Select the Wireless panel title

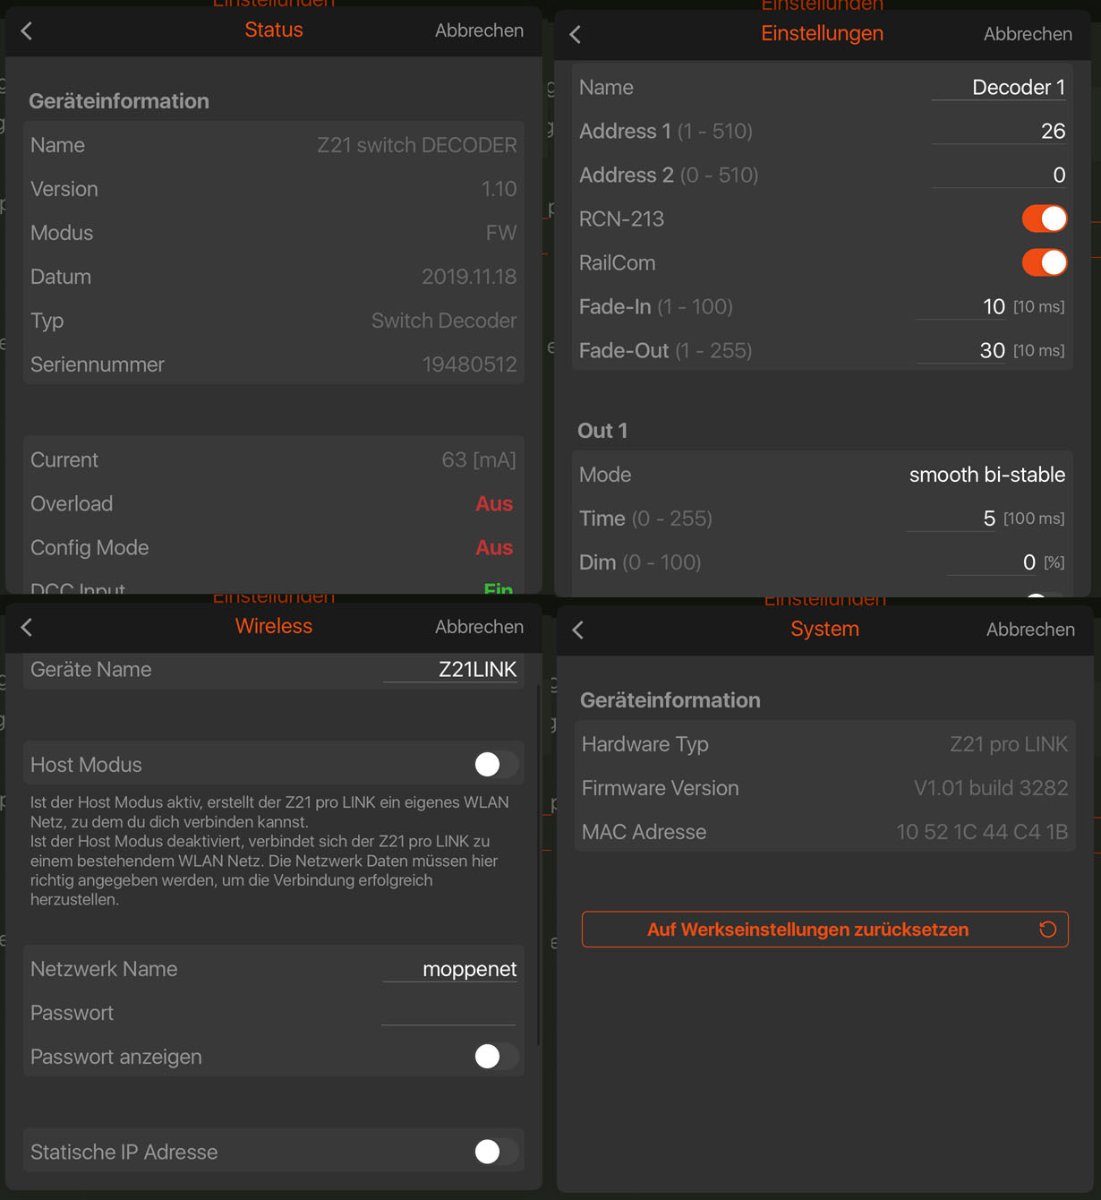(274, 626)
